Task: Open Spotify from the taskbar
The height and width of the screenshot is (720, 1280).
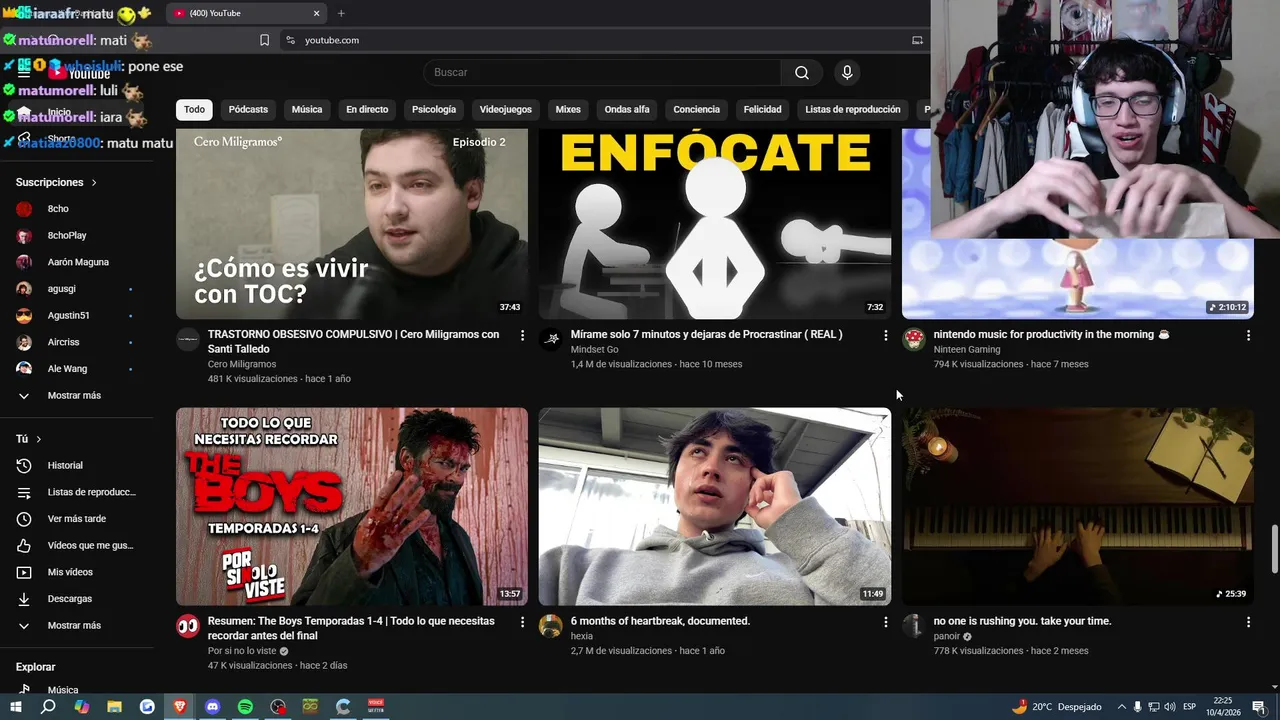Action: pyautogui.click(x=245, y=706)
